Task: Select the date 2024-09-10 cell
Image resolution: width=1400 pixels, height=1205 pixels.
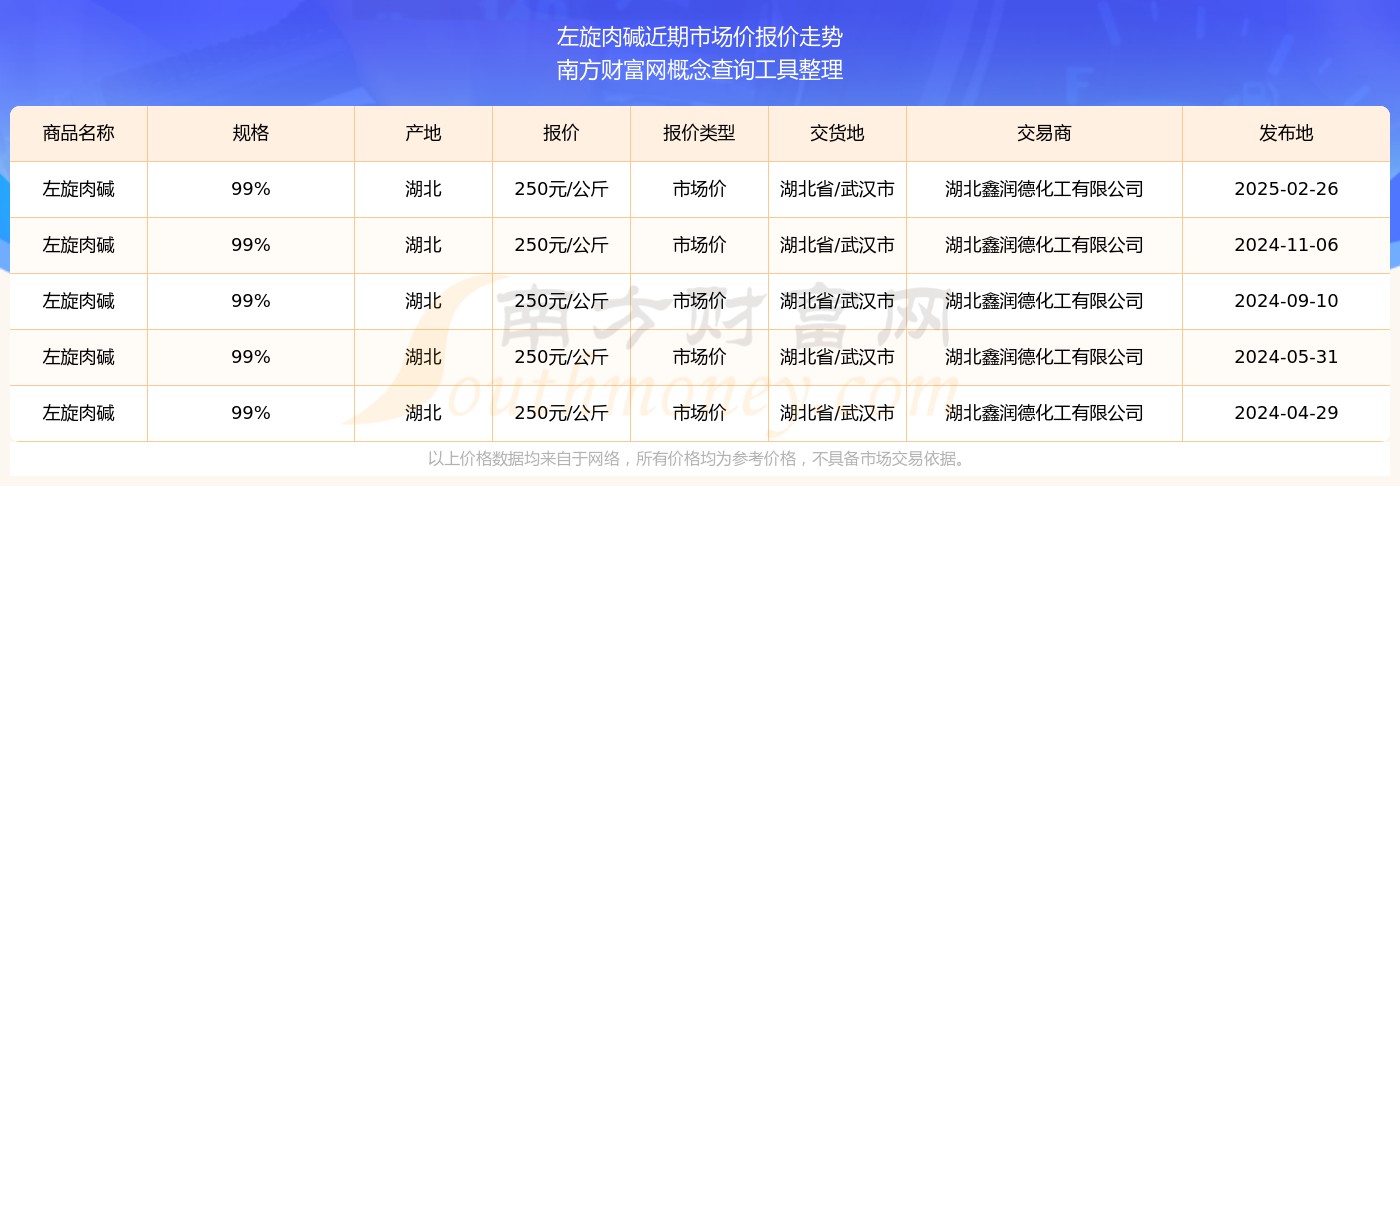Action: coord(1286,301)
